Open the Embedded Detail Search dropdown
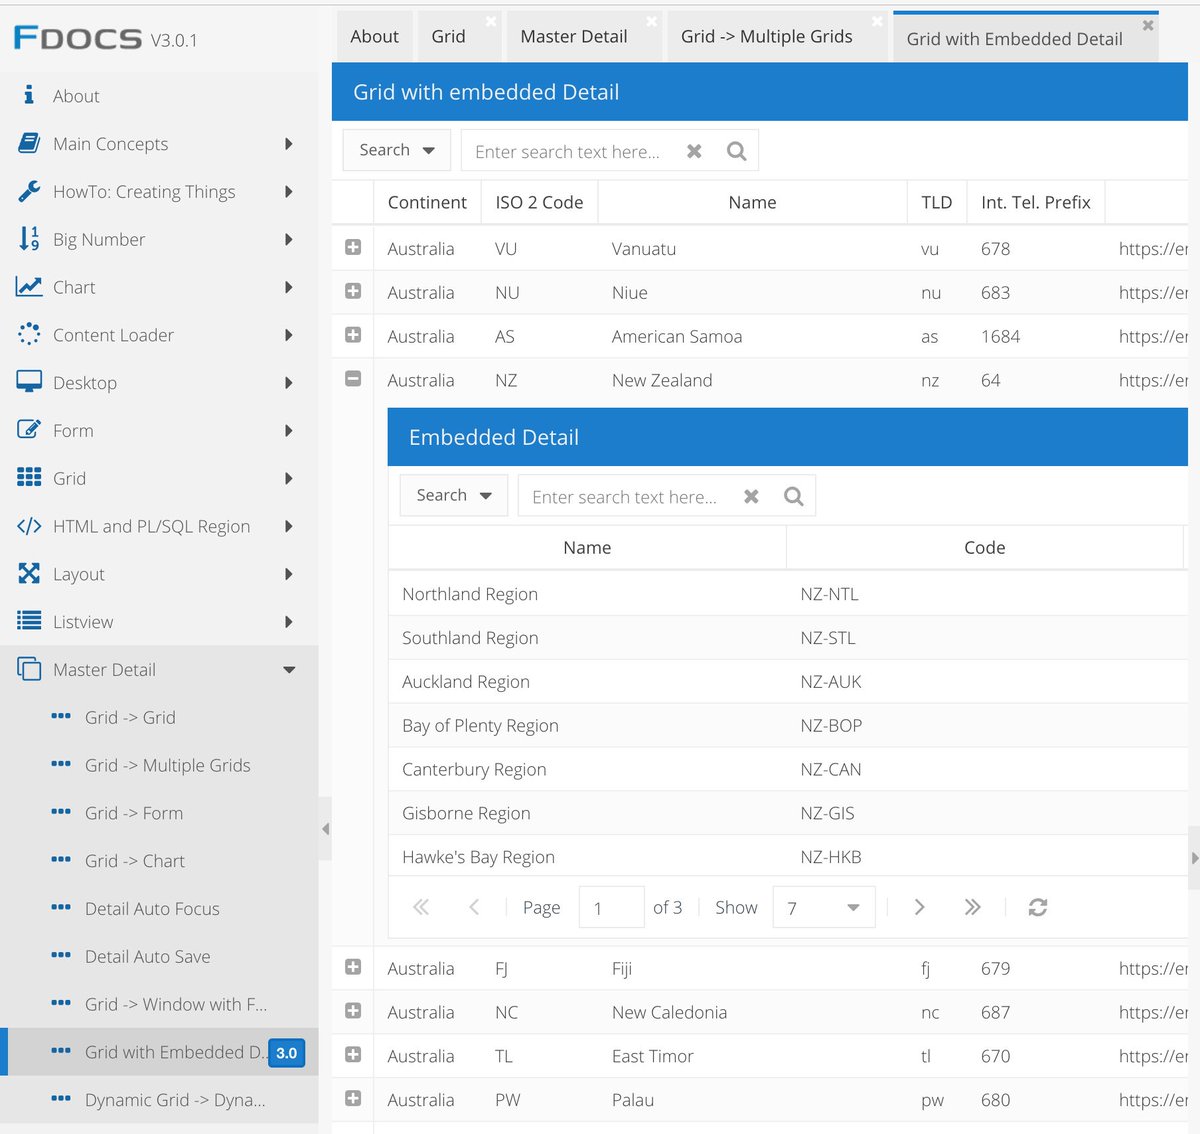This screenshot has width=1200, height=1134. (454, 495)
